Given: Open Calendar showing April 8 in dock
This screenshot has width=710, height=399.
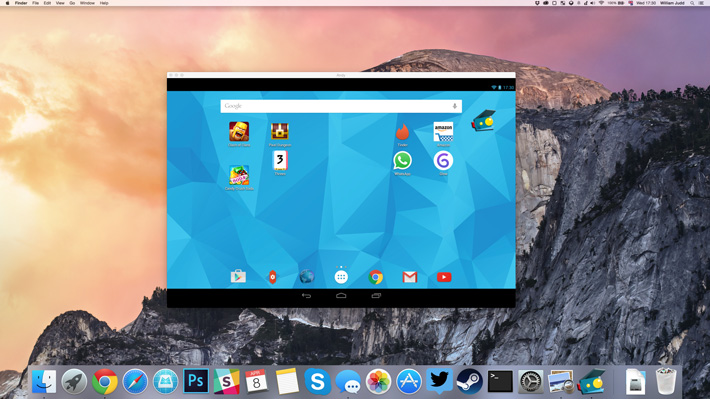Looking at the screenshot, I should pos(256,381).
